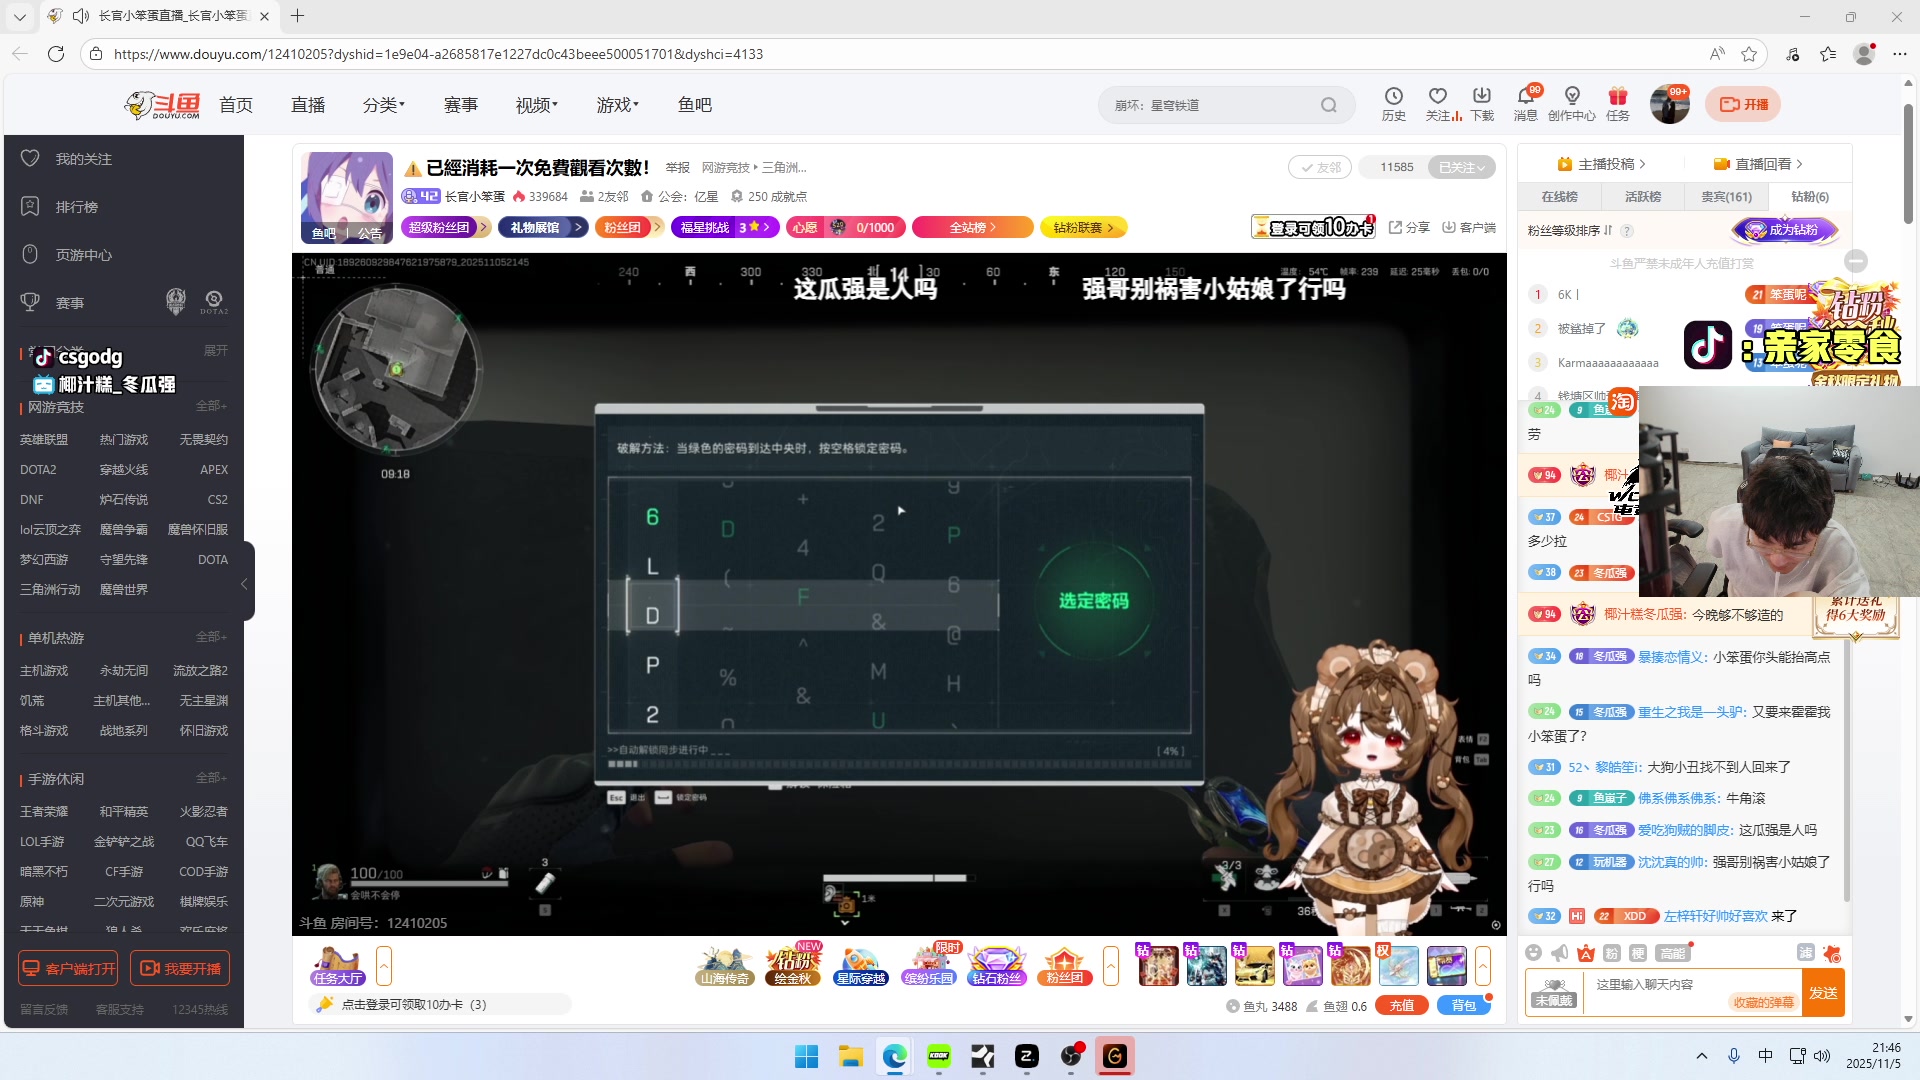Toggle the 高能 danmaku option
Viewport: 1920px width, 1080px height.
[x=1672, y=953]
